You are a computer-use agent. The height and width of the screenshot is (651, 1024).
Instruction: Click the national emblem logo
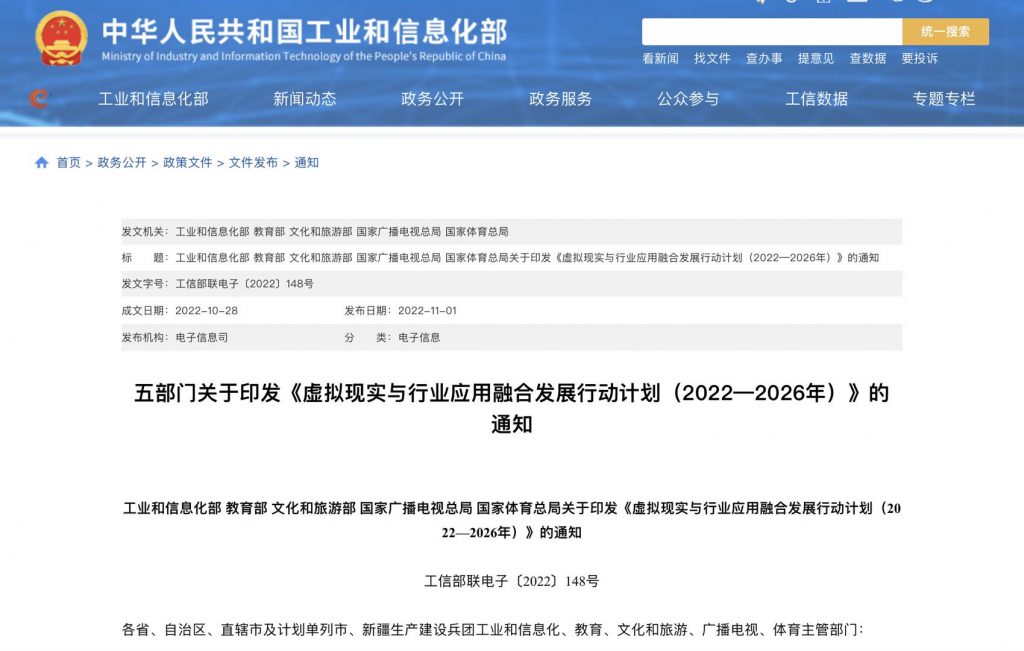tap(61, 39)
